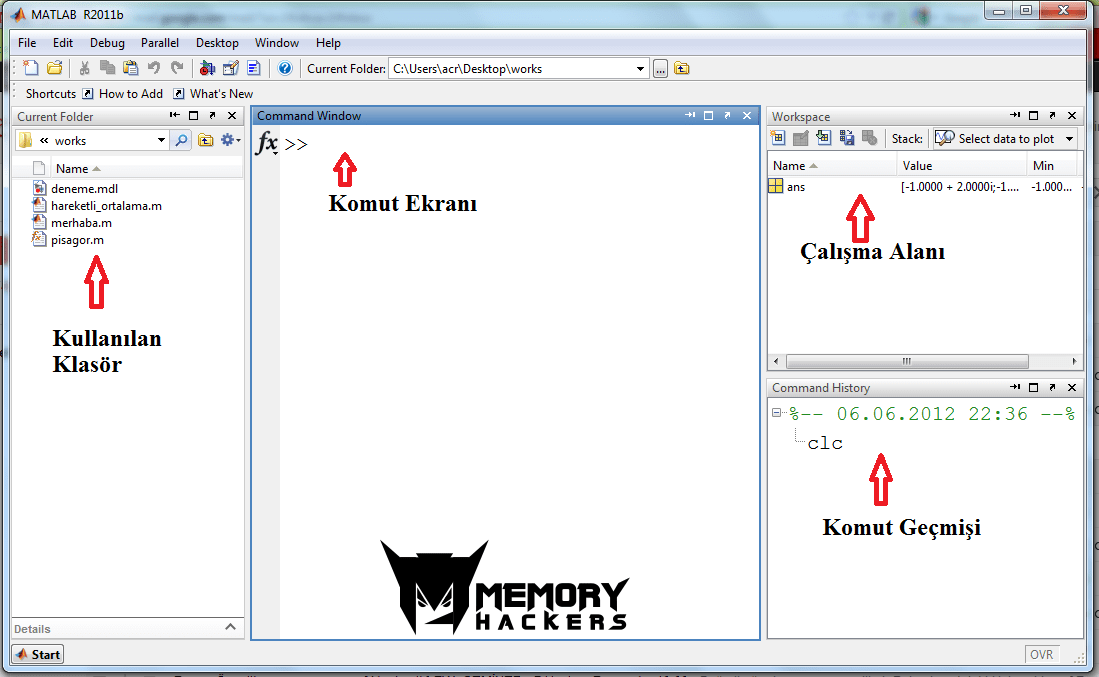This screenshot has height=677, width=1099.
Task: Open a file with the folder icon
Action: click(55, 68)
